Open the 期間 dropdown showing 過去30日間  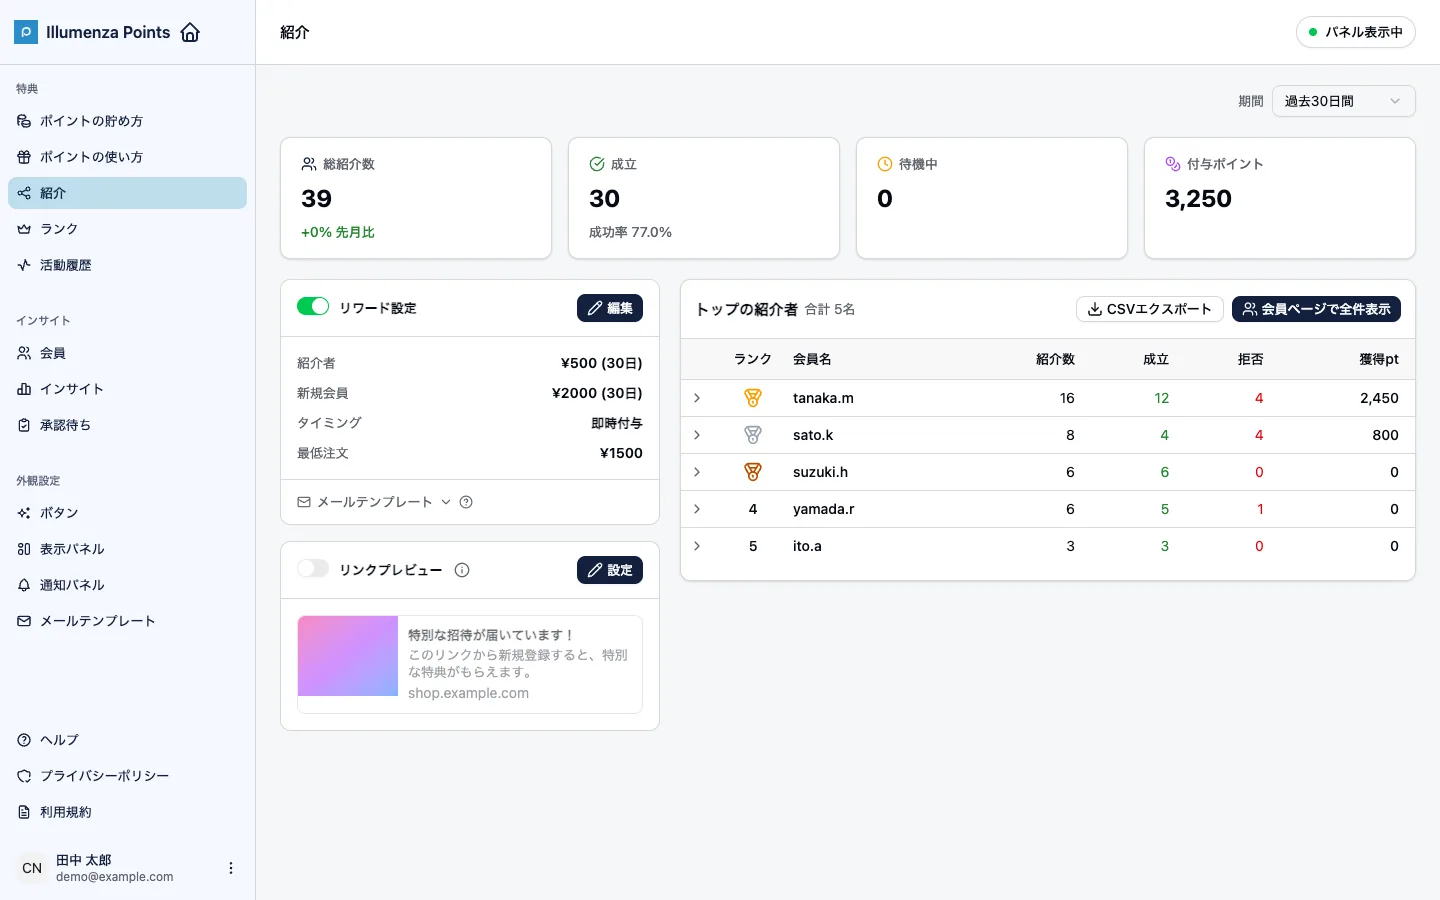pos(1343,101)
